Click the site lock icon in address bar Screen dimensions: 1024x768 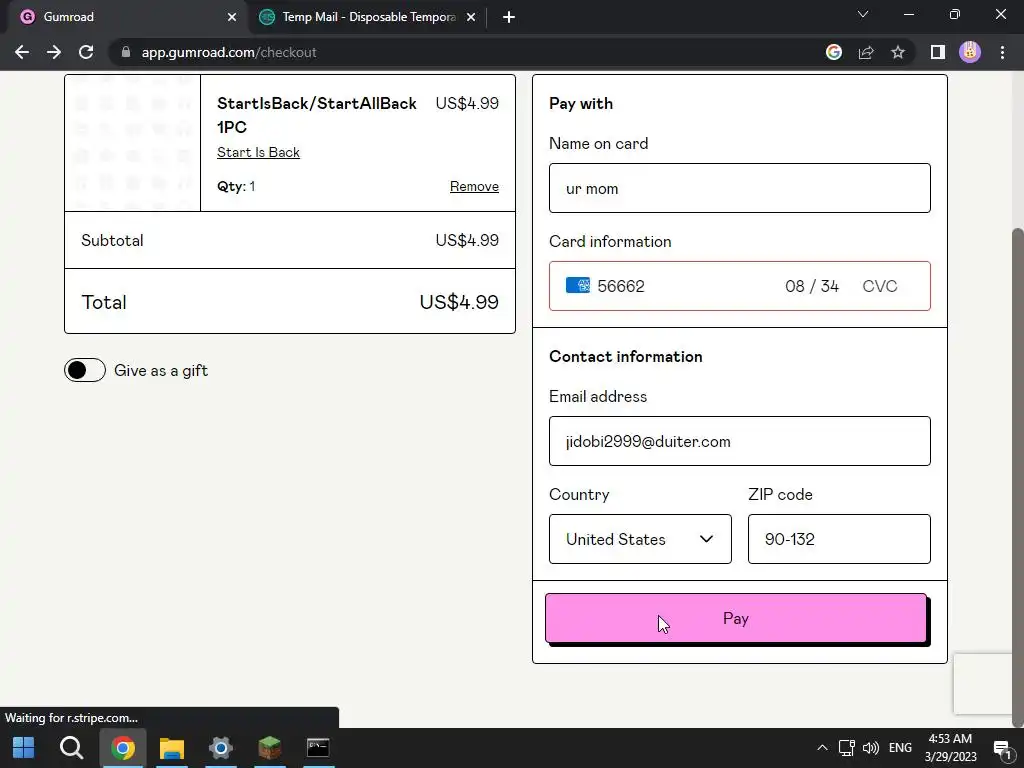pos(126,52)
